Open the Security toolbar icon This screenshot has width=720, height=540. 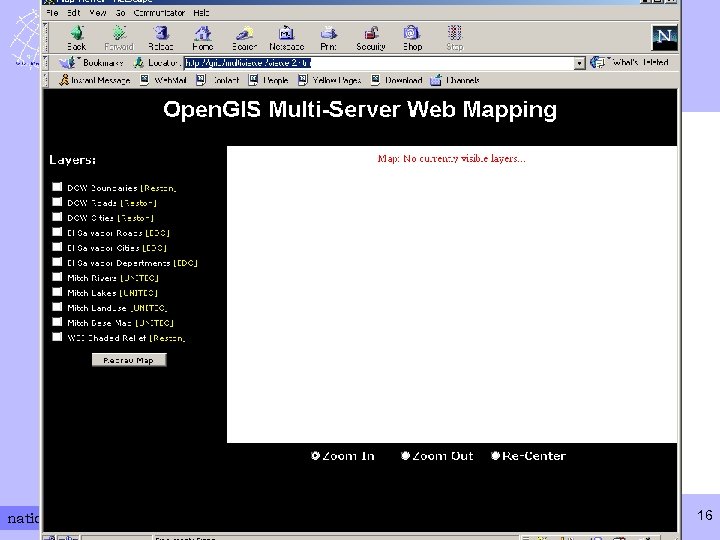coord(371,33)
